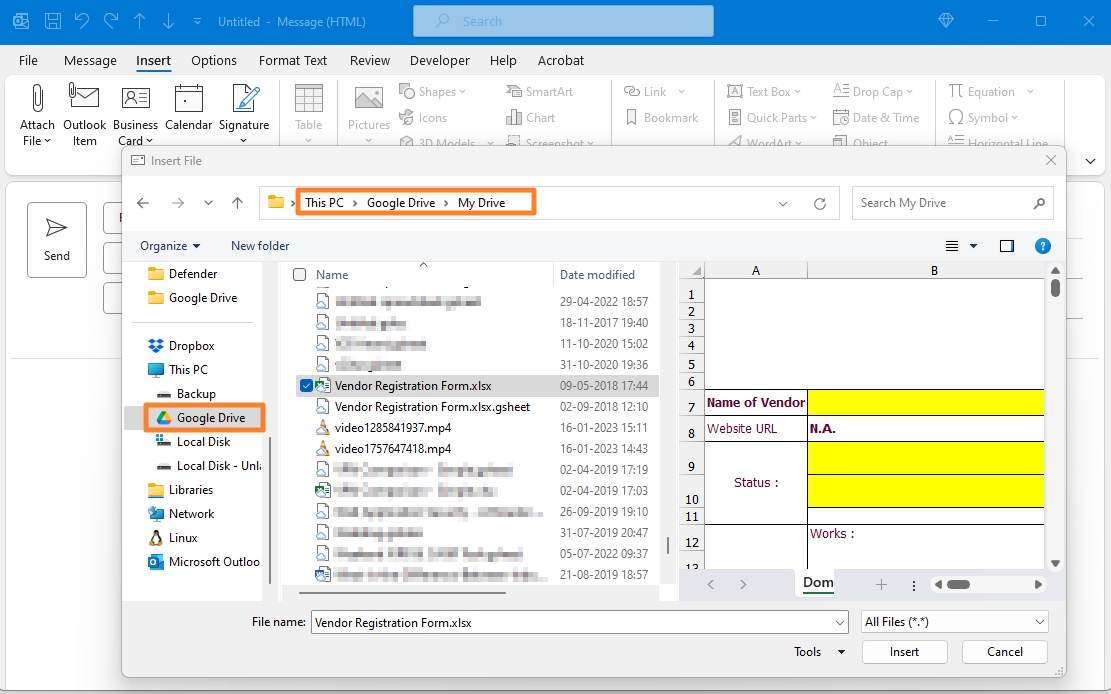Toggle the select-all checkbox above Name column
The image size is (1111, 694).
point(298,274)
